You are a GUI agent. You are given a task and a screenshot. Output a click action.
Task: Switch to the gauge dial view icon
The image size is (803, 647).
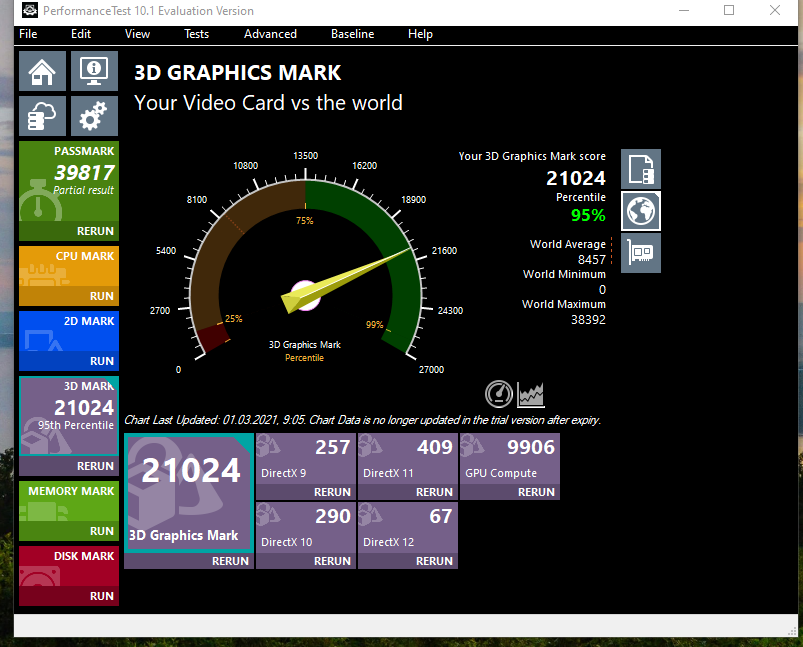(x=498, y=394)
